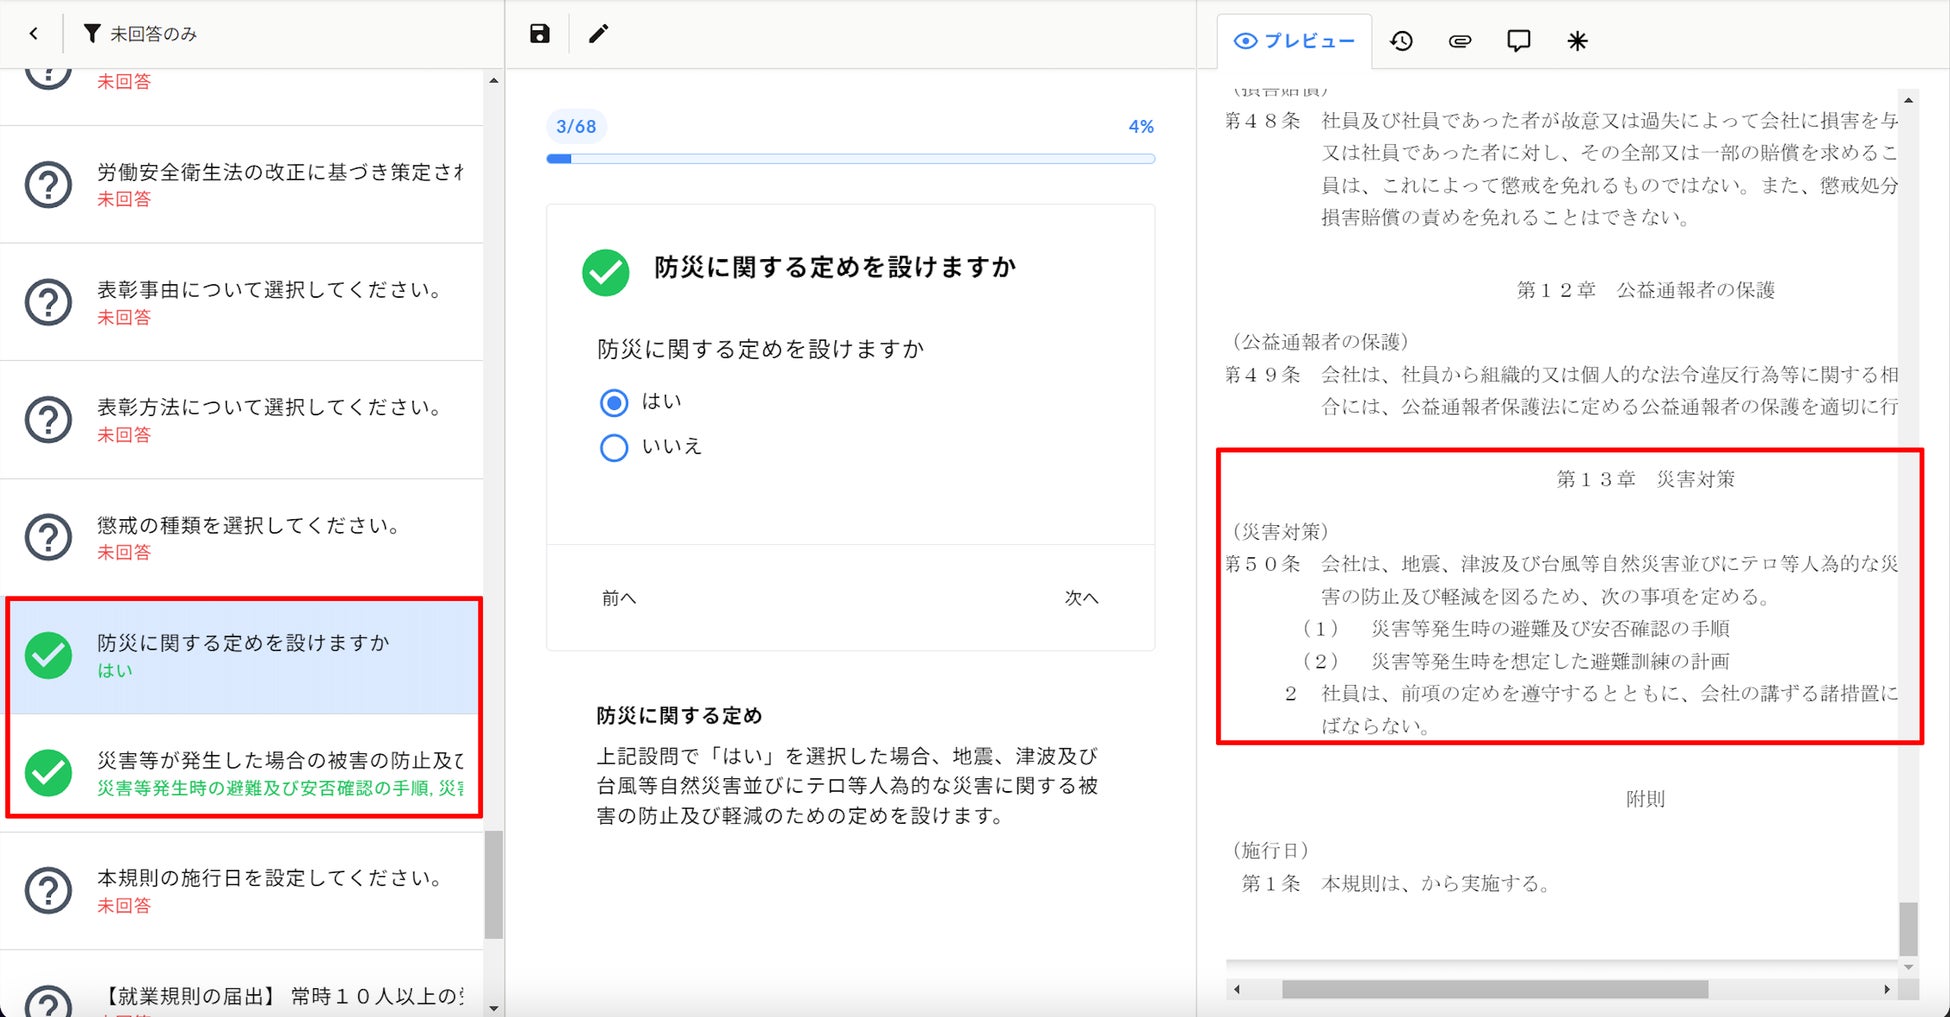1950x1017 pixels.
Task: Click question mark icon beside 表彰事由について
Action: pos(48,302)
